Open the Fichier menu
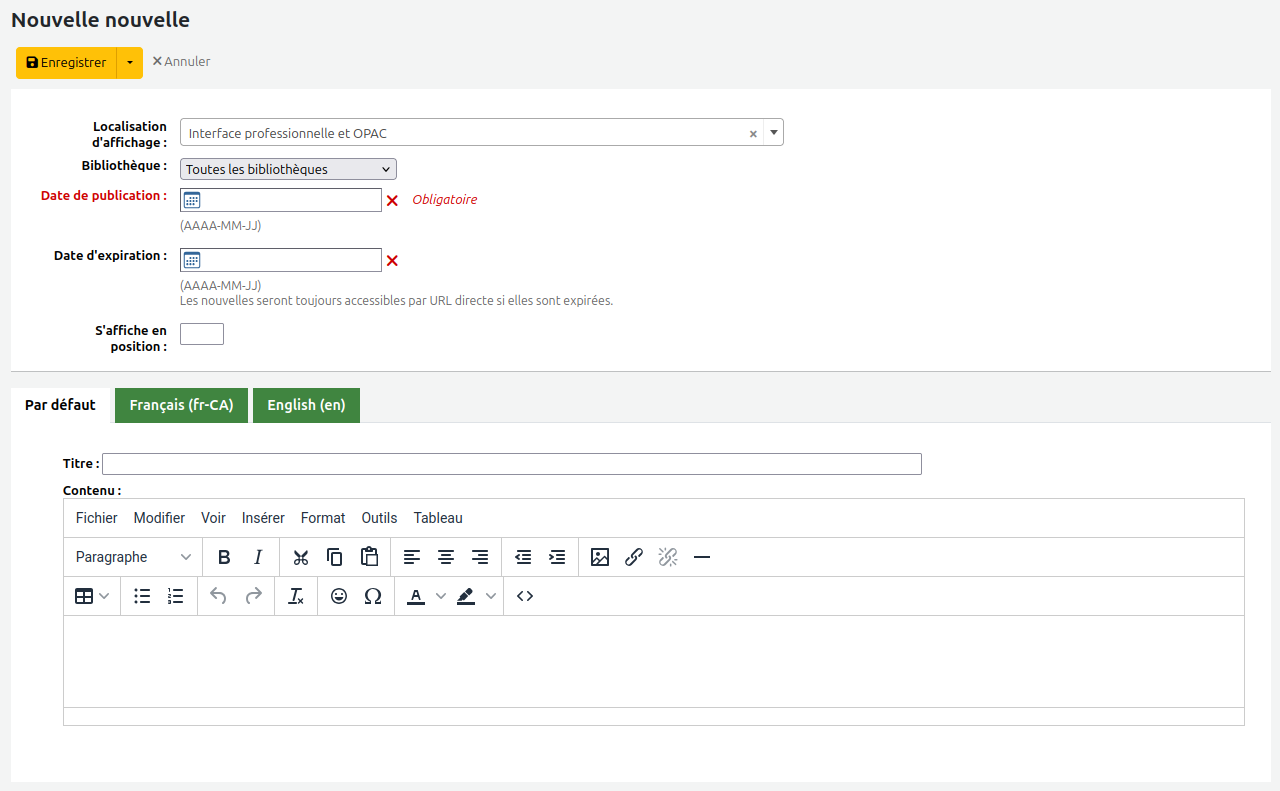Screen dimensions: 1280x791 pos(97,518)
